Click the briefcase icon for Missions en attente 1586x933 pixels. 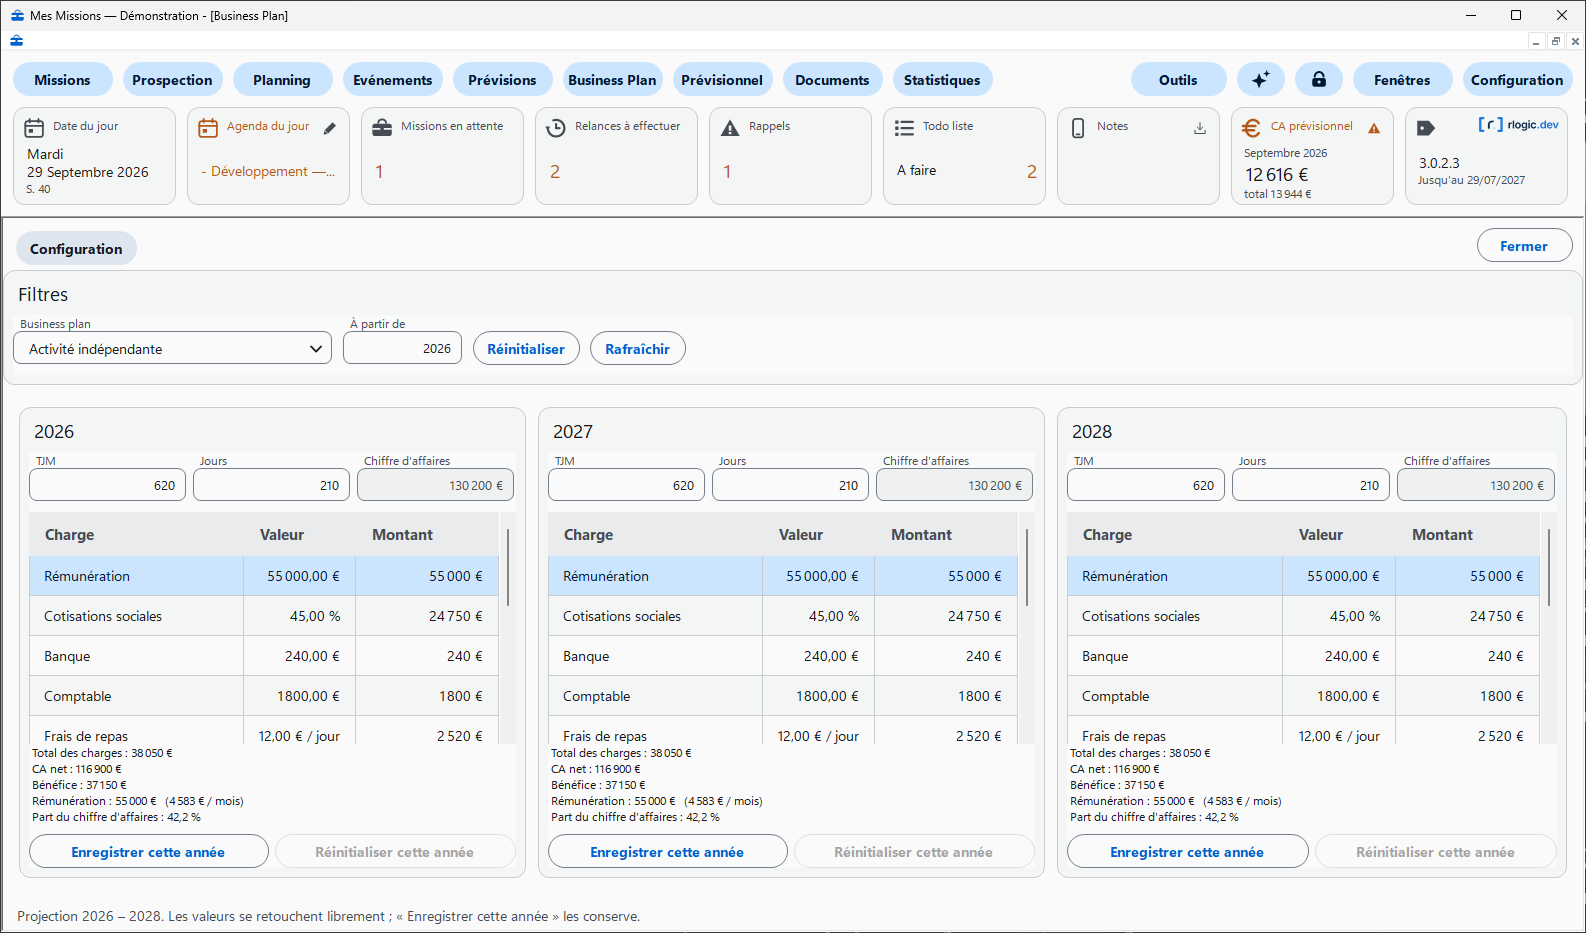[382, 128]
